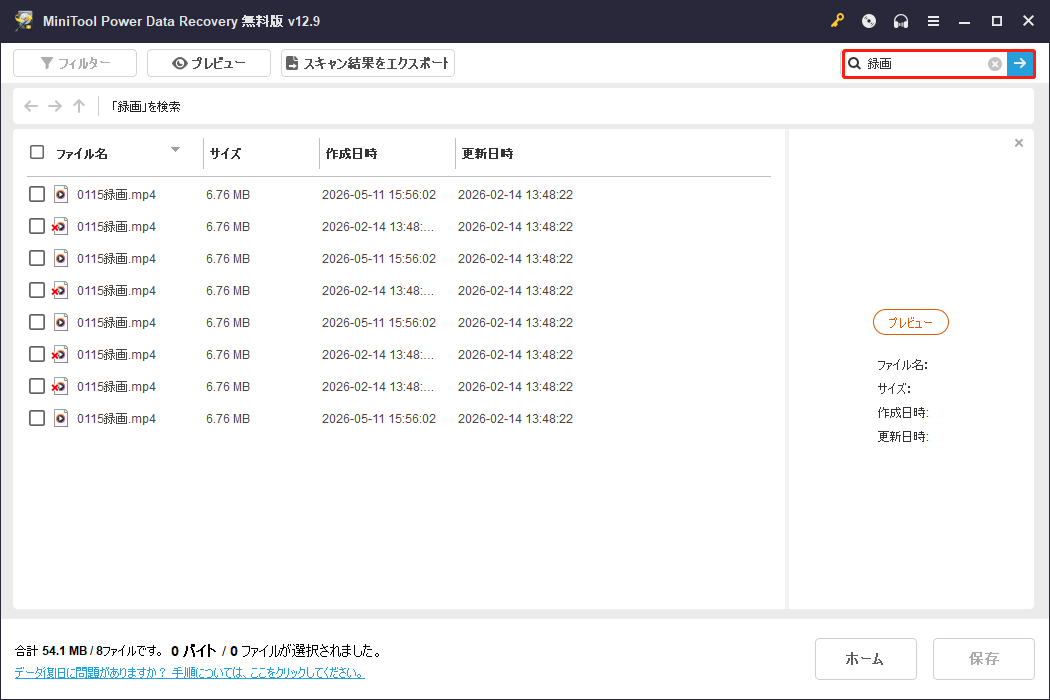1050x700 pixels.
Task: Click the deleted mp4 icon in fourth row
Action: [x=60, y=290]
